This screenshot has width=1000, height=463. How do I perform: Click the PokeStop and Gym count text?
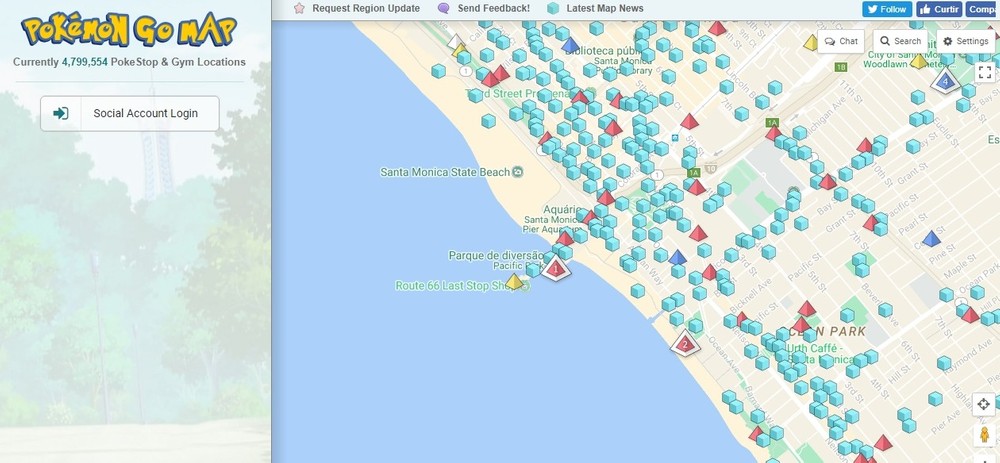click(129, 62)
